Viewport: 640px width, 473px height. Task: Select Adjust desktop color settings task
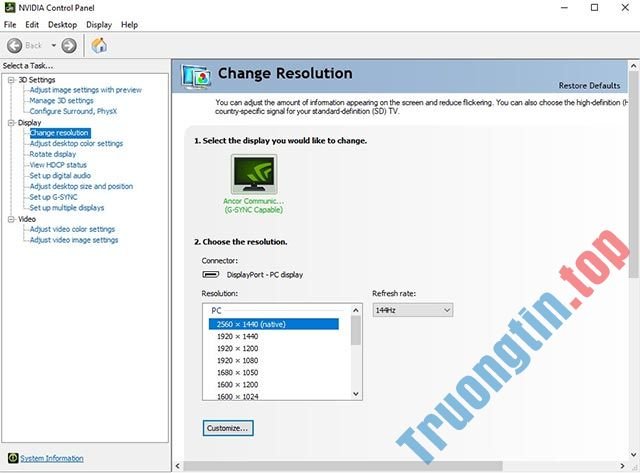(76, 143)
